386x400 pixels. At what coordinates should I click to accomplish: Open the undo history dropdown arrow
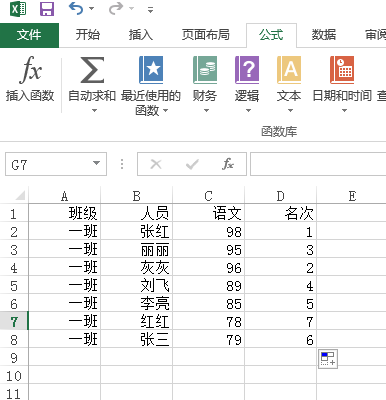click(x=91, y=9)
